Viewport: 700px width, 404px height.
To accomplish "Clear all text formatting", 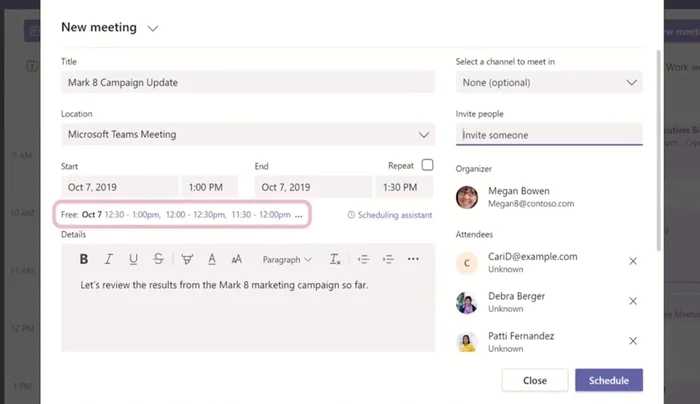I will click(x=335, y=259).
